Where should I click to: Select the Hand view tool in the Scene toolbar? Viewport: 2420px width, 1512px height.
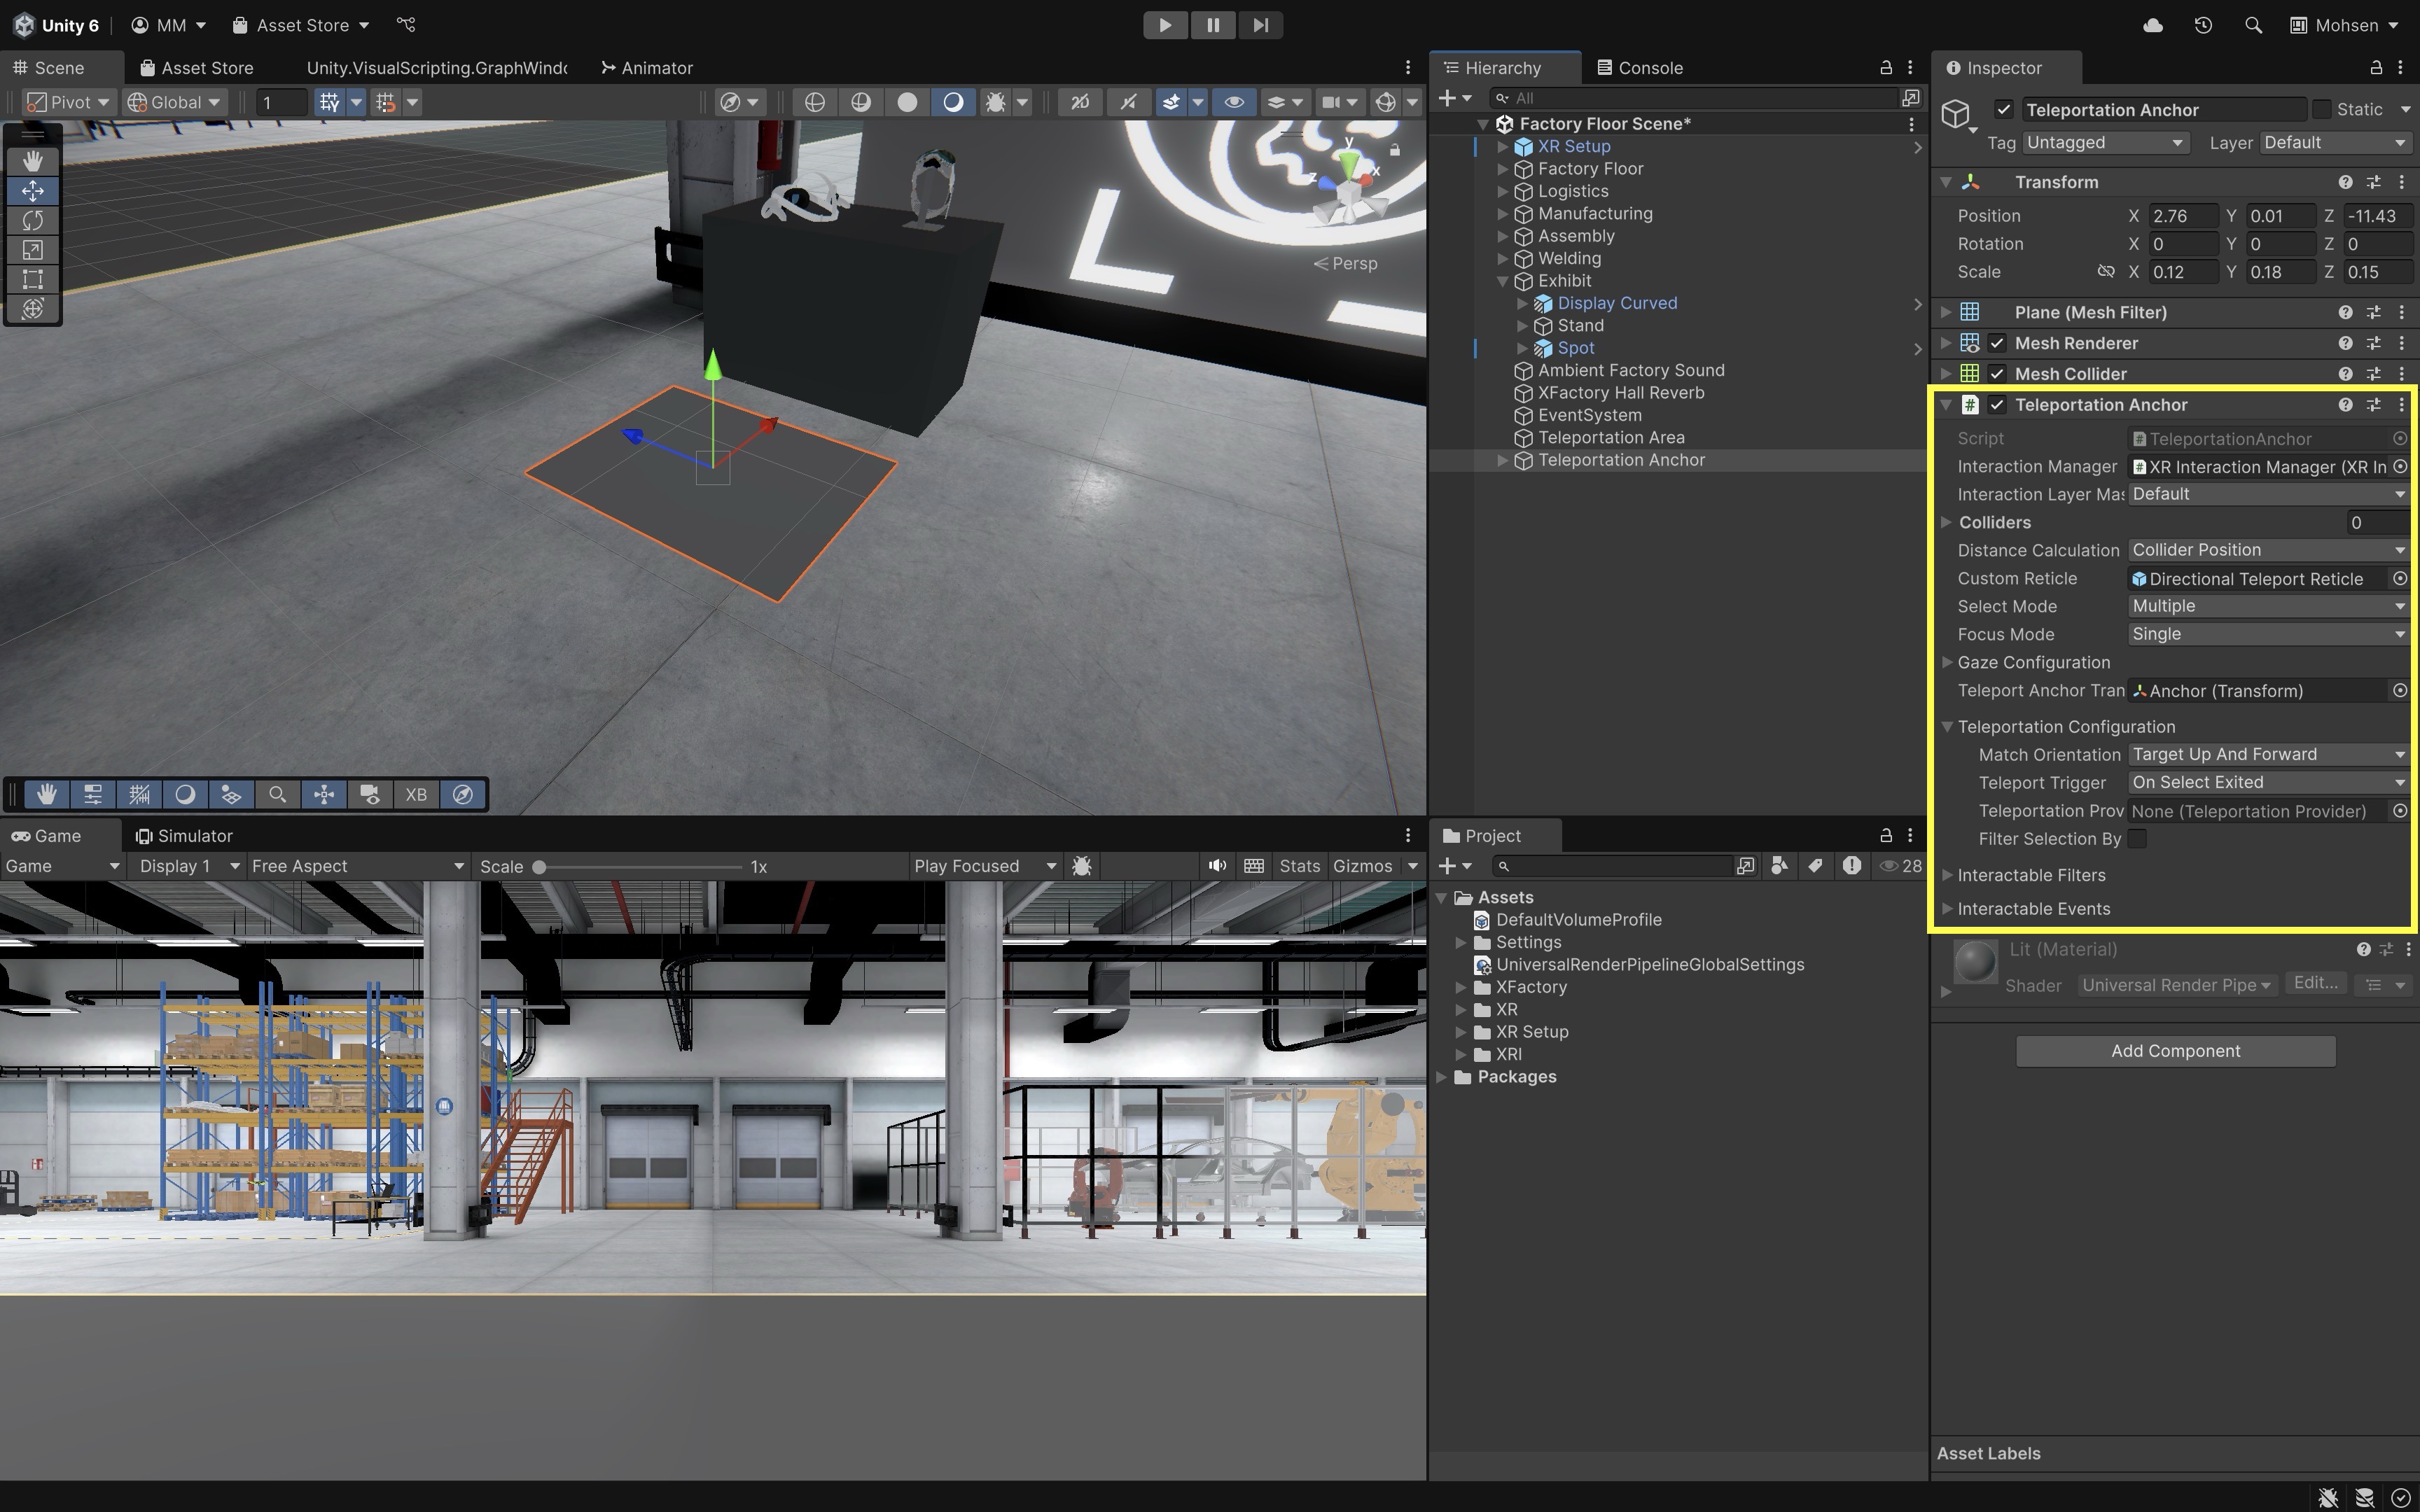tap(33, 161)
